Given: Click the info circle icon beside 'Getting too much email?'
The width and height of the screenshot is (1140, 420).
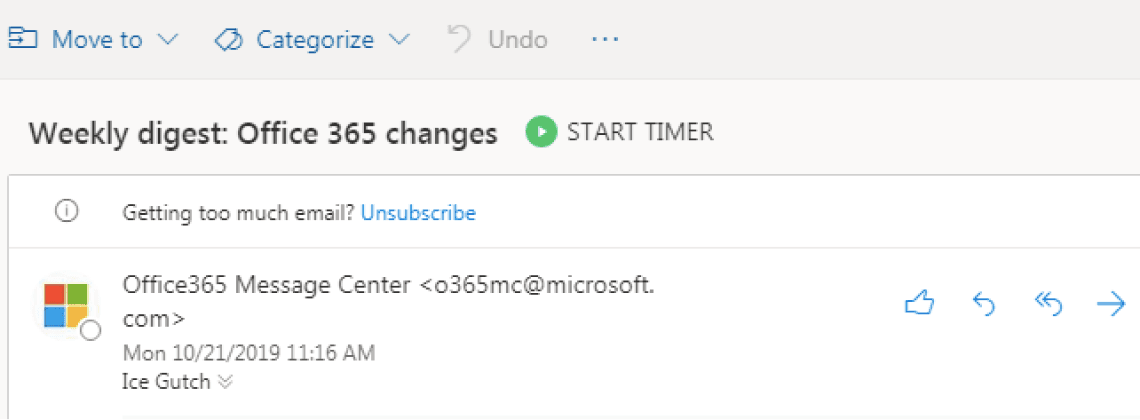Looking at the screenshot, I should pyautogui.click(x=67, y=212).
